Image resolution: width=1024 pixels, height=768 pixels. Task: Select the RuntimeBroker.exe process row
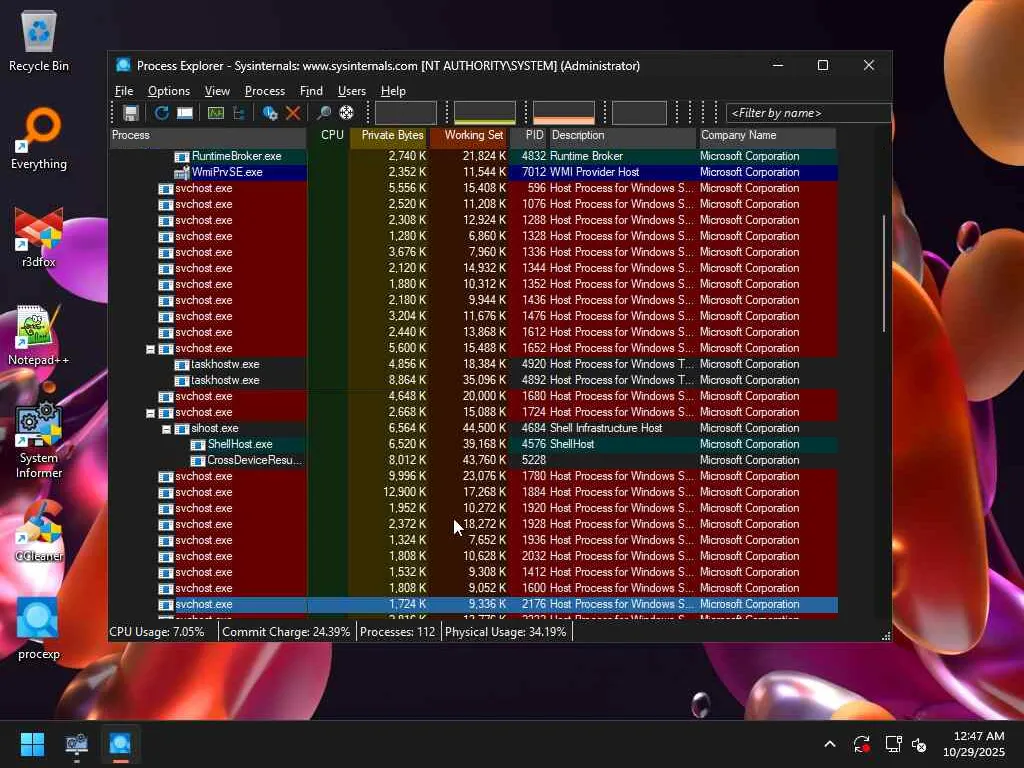[473, 156]
